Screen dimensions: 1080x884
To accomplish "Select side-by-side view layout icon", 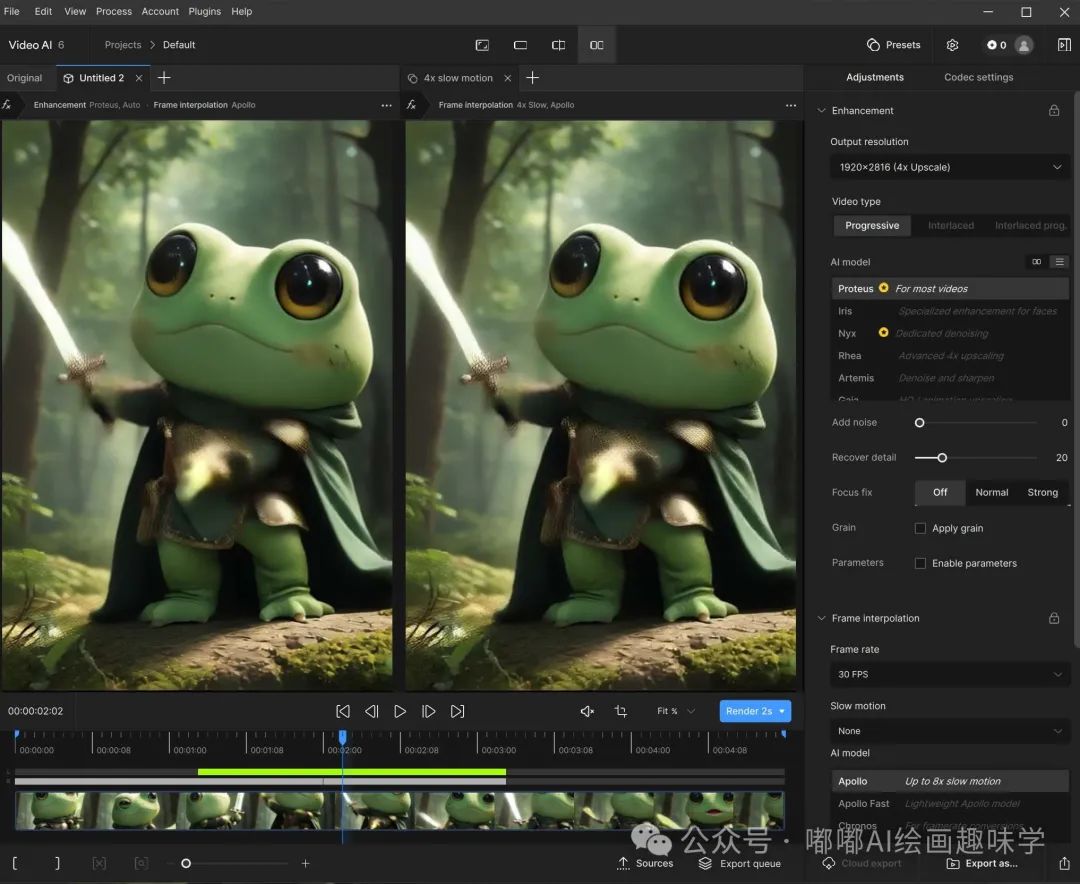I will (596, 45).
